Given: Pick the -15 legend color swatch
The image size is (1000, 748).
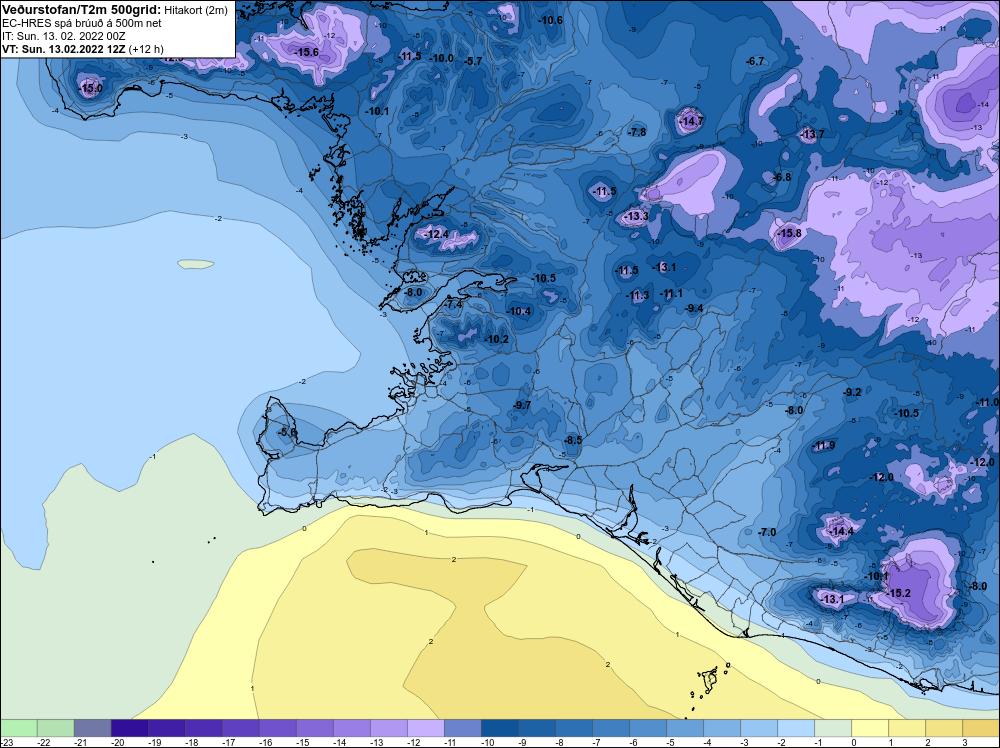Looking at the screenshot, I should 315,728.
